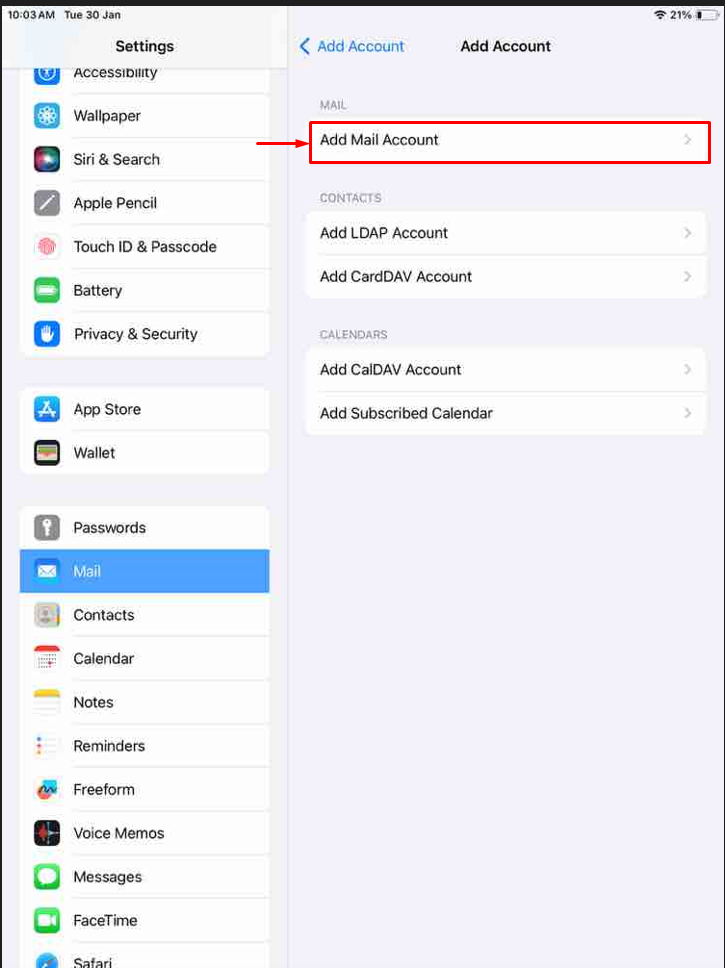Open Touch ID & Passcode fingerprint icon

(47, 247)
